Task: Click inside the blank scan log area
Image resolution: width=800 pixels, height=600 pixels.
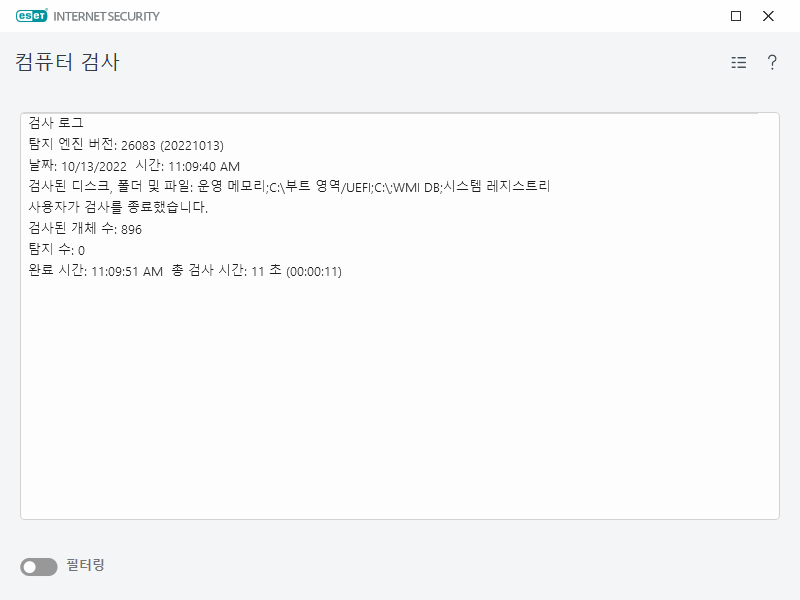Action: point(400,400)
